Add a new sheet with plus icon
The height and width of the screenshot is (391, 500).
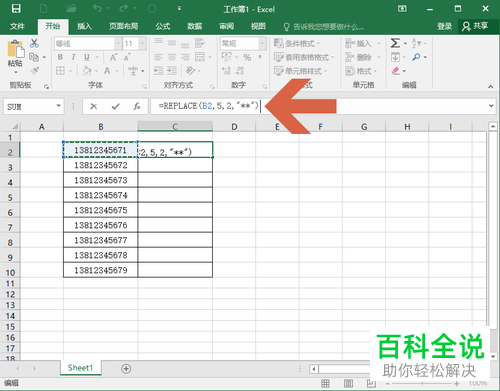pyautogui.click(x=126, y=369)
